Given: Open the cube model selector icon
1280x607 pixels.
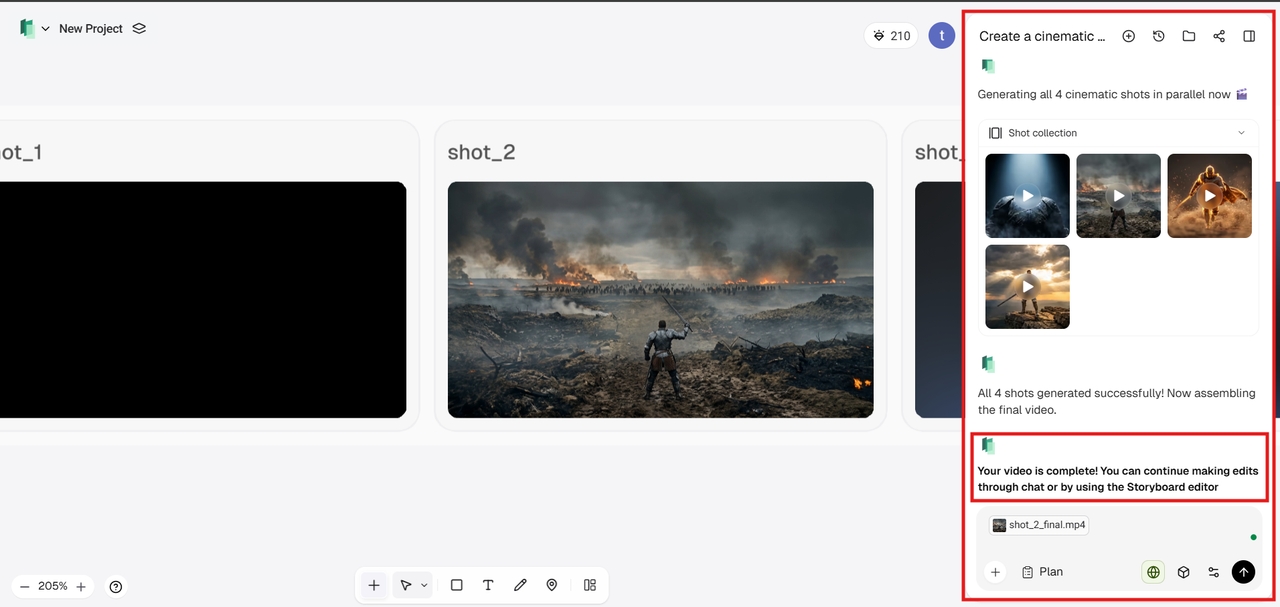Looking at the screenshot, I should [x=1183, y=572].
